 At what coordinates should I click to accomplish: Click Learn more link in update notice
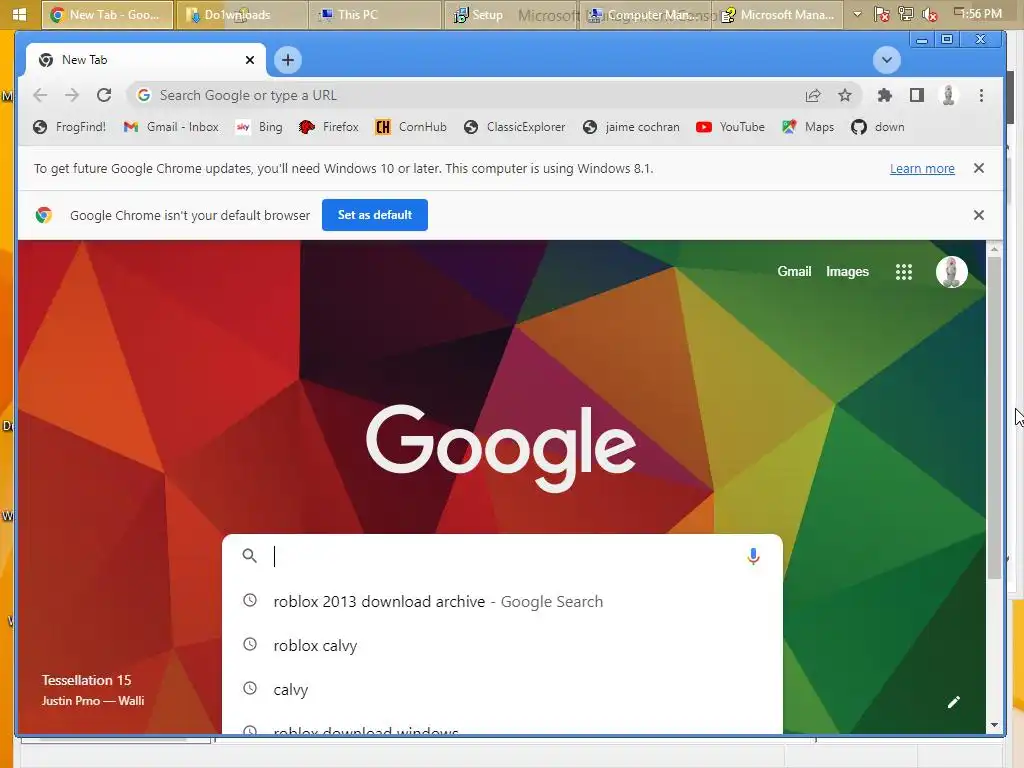click(921, 168)
